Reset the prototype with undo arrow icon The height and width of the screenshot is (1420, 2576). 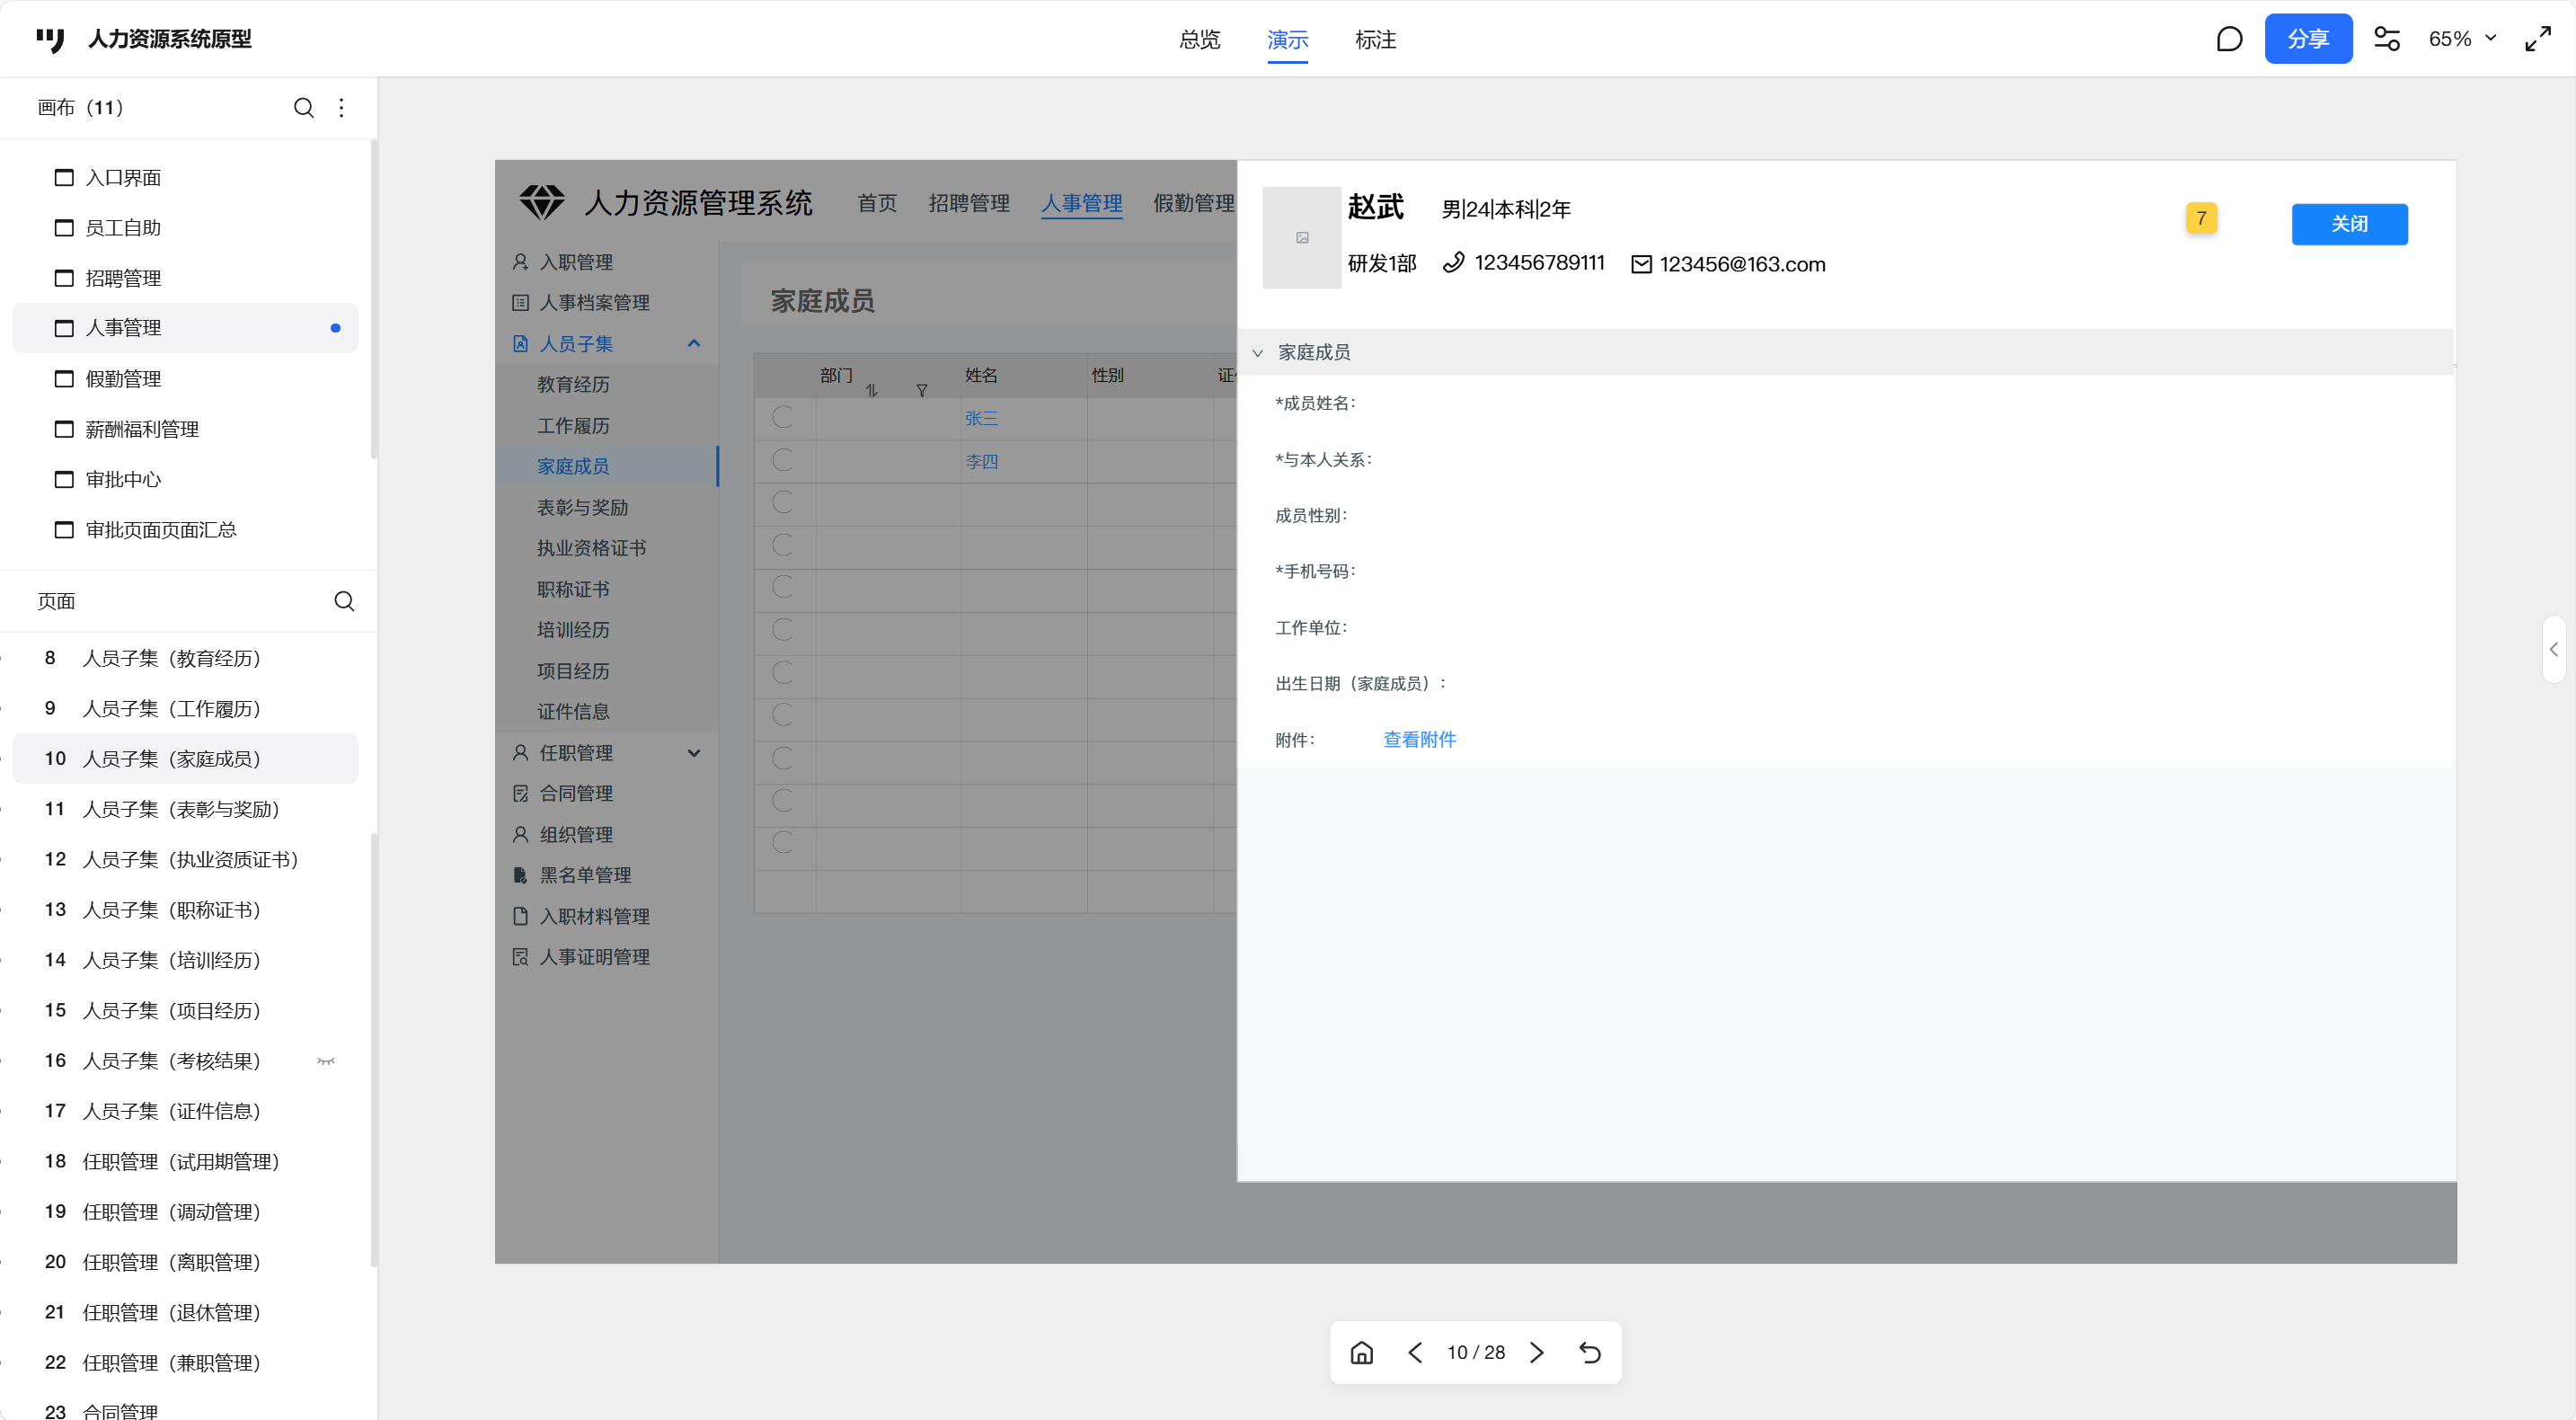[1590, 1353]
